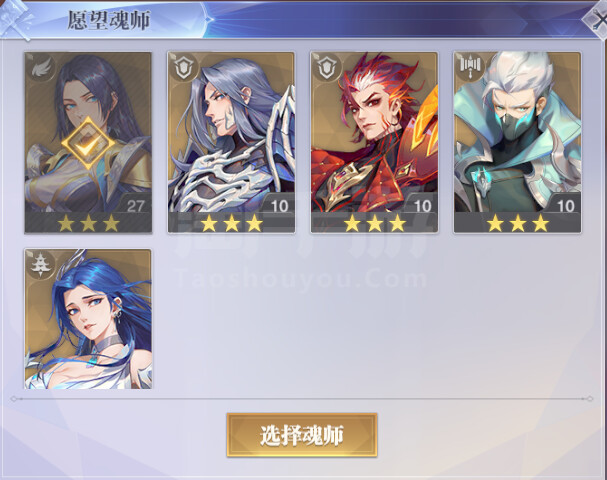This screenshot has width=607, height=480.
Task: Click three-star rating under red-haired hero
Action: click(374, 223)
